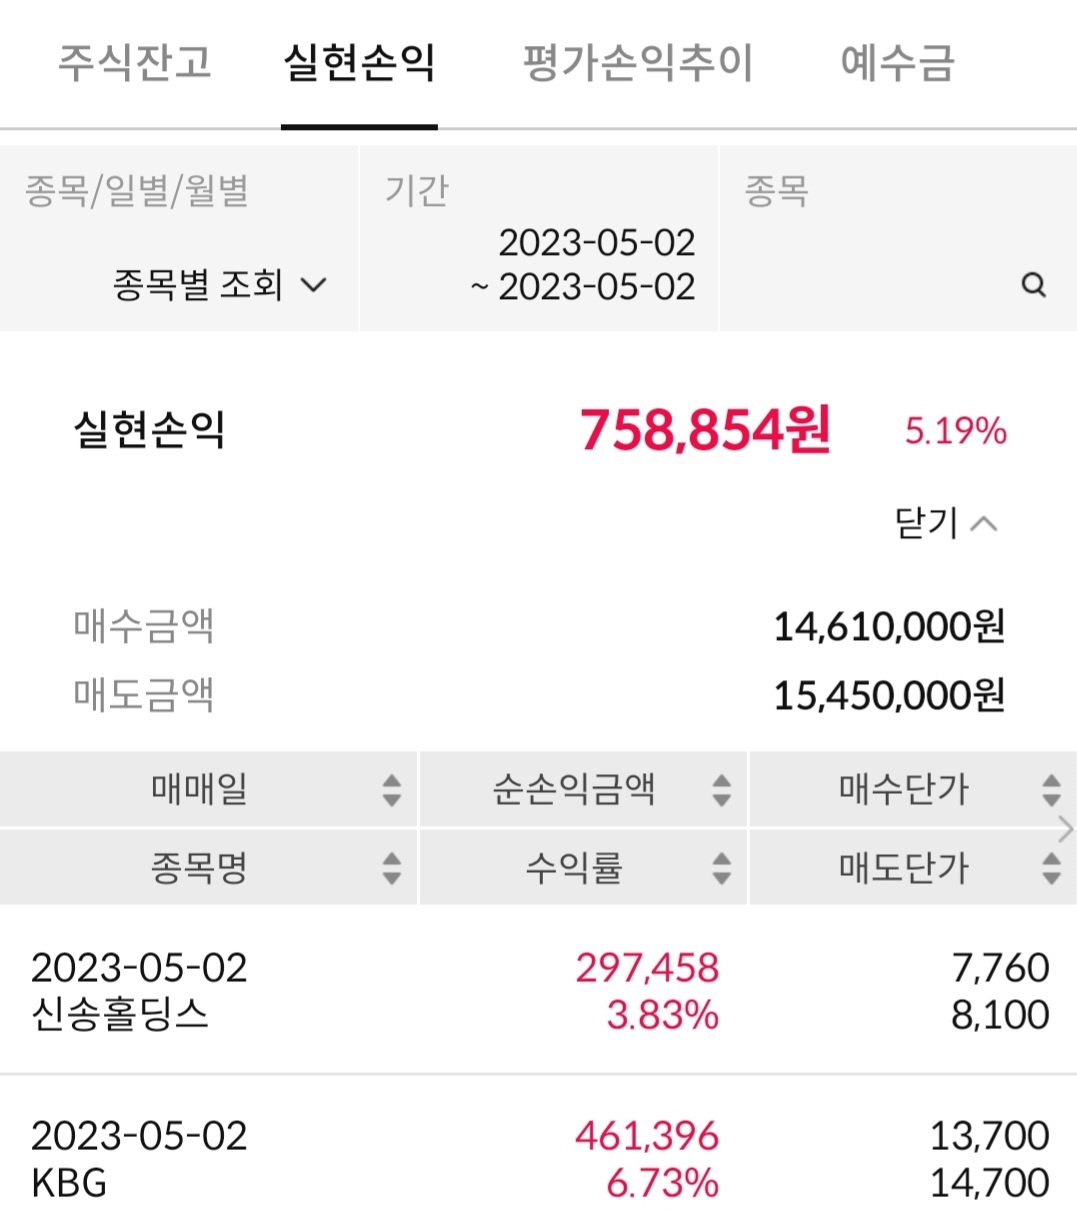The height and width of the screenshot is (1226, 1077).
Task: Show more columns with right chevron
Action: [1066, 829]
